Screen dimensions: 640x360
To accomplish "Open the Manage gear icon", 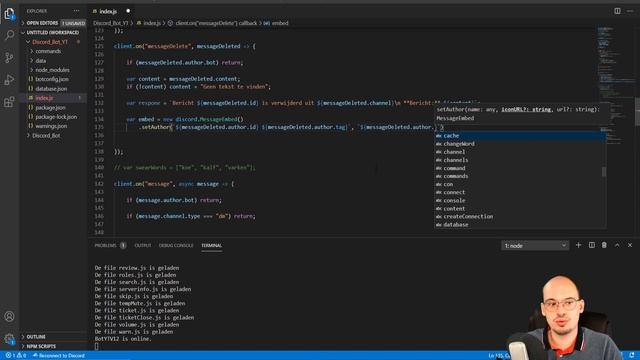I will 9,339.
